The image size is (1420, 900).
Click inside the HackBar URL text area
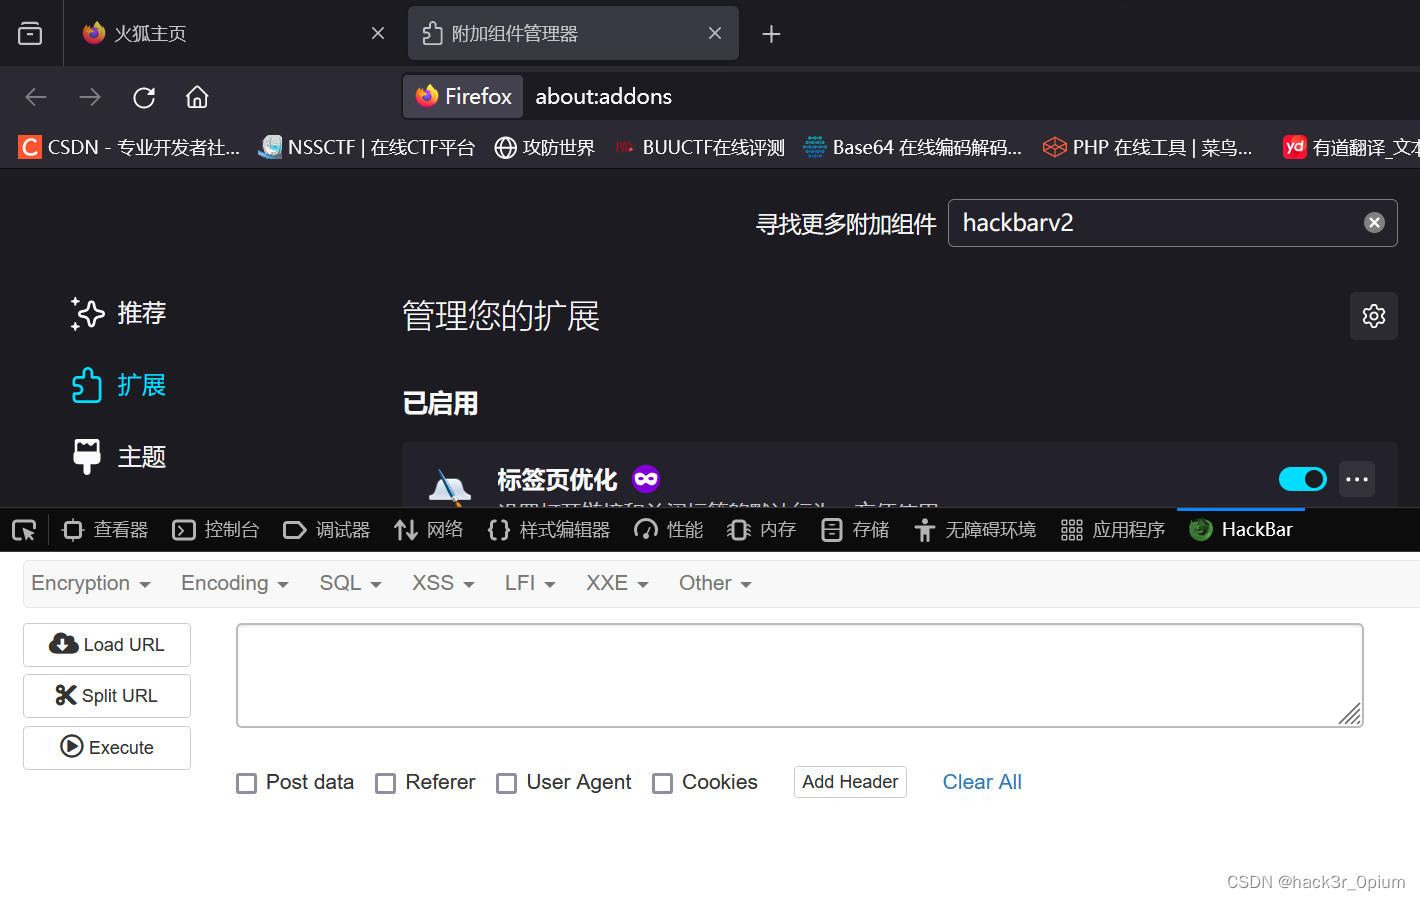point(798,675)
